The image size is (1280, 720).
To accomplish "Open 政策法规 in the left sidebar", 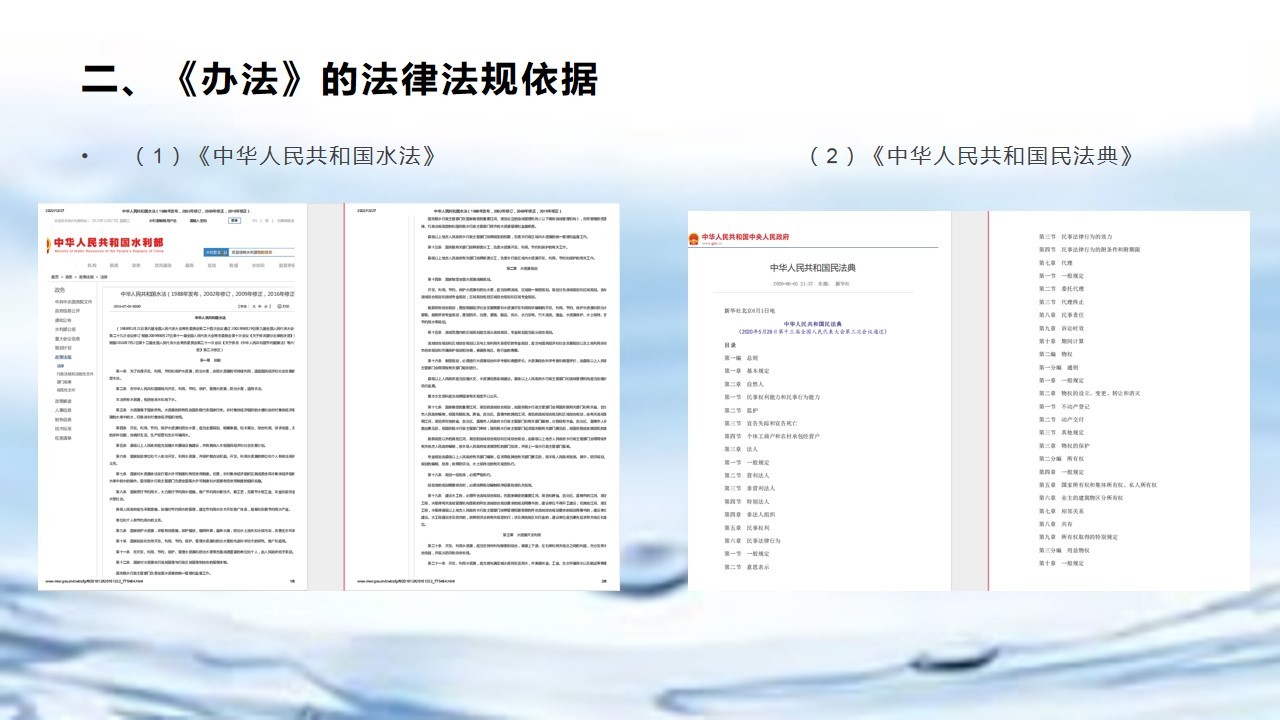I will point(63,357).
